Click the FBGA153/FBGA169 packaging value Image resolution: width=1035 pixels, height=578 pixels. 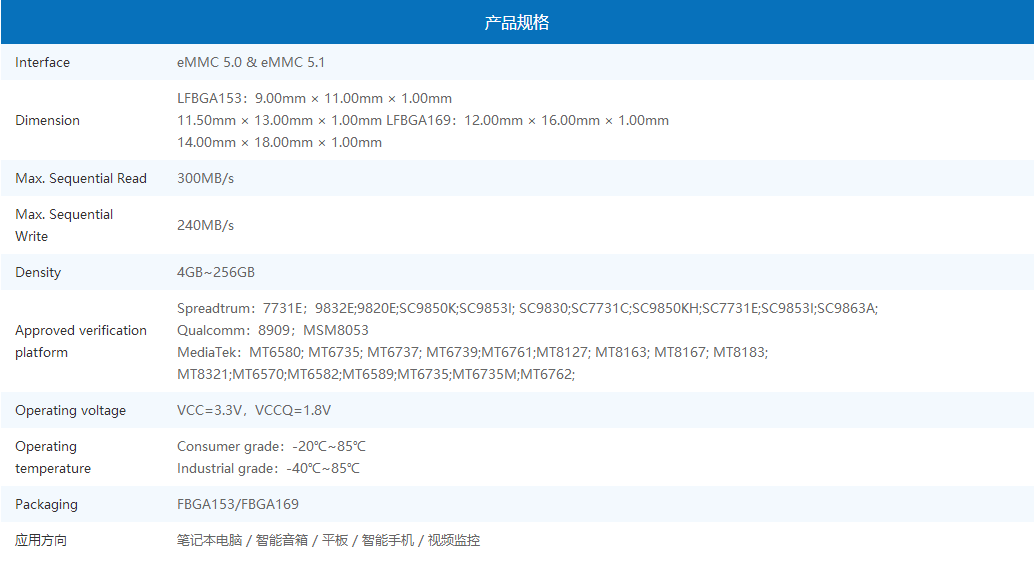(238, 505)
